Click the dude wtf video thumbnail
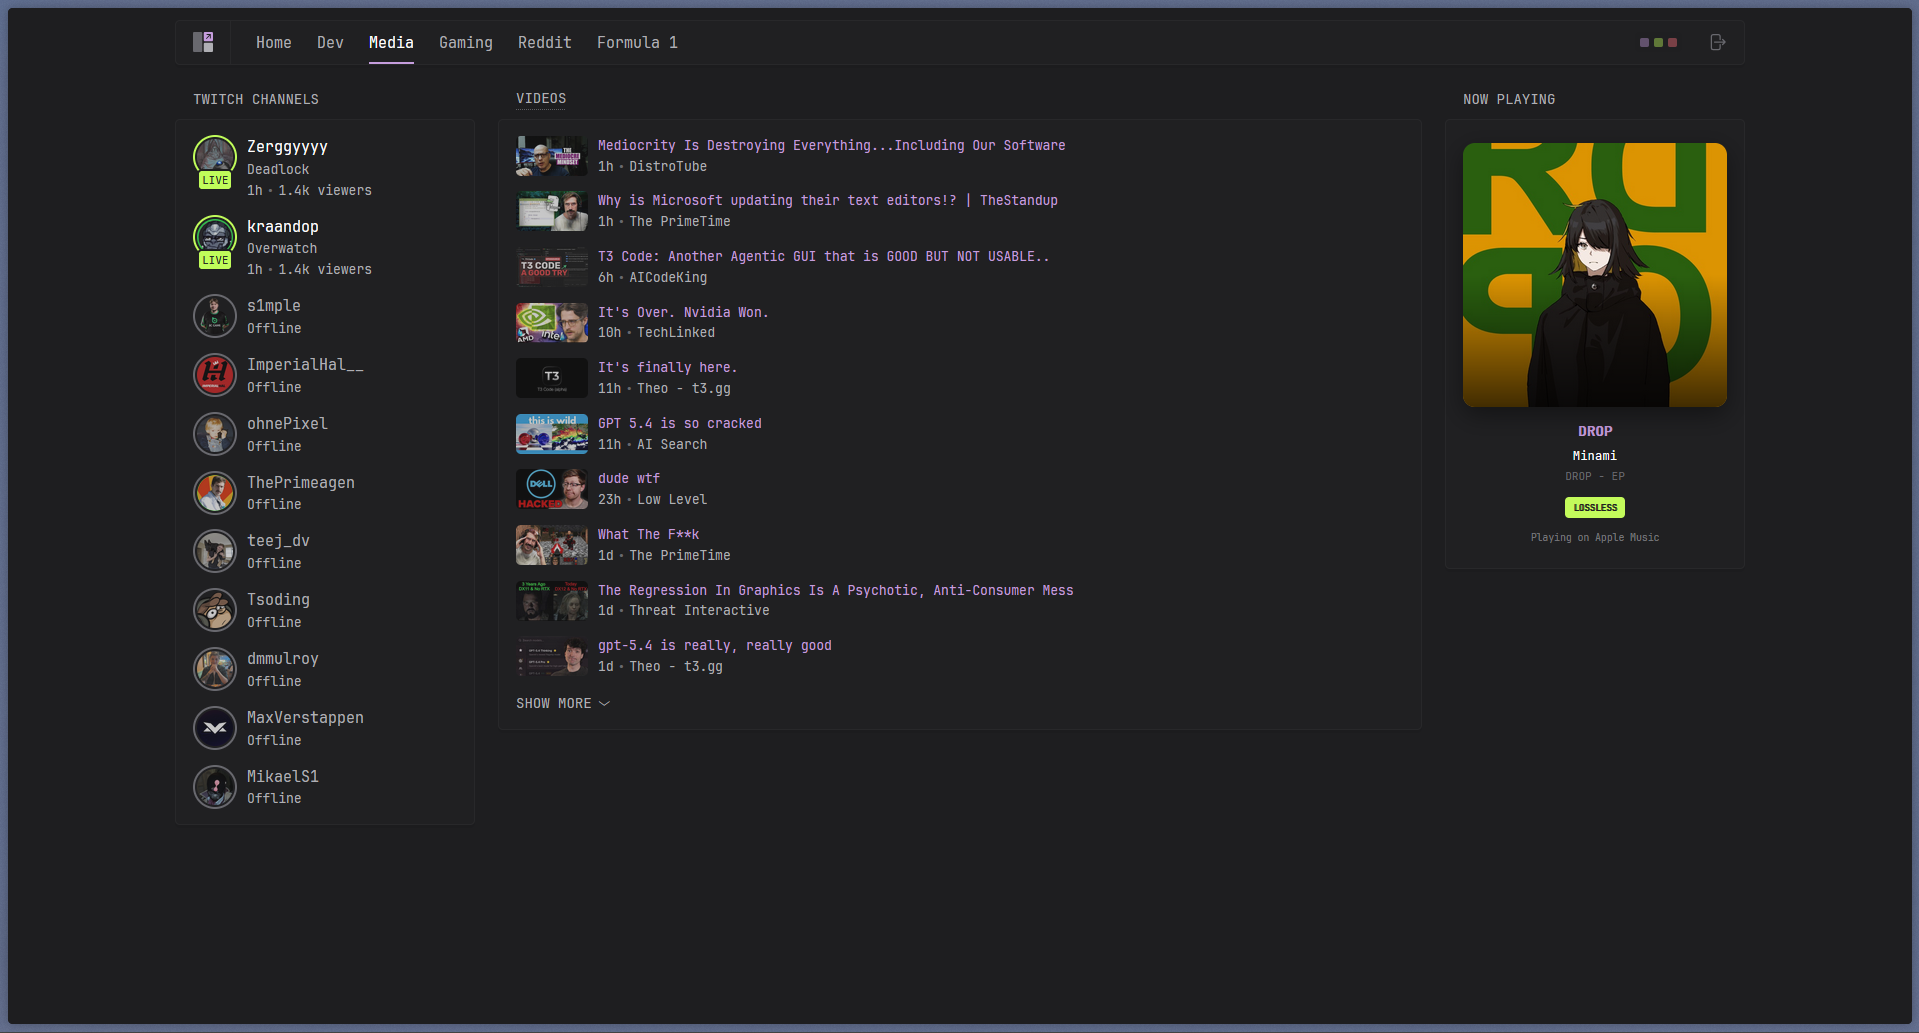The image size is (1919, 1033). pyautogui.click(x=551, y=489)
